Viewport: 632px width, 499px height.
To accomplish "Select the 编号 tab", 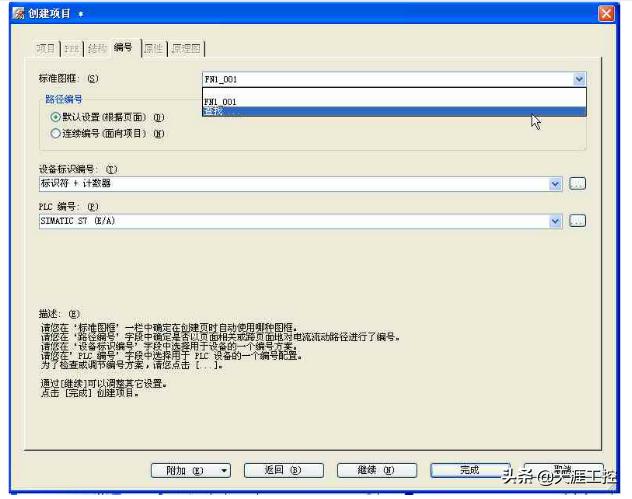I will [x=125, y=48].
